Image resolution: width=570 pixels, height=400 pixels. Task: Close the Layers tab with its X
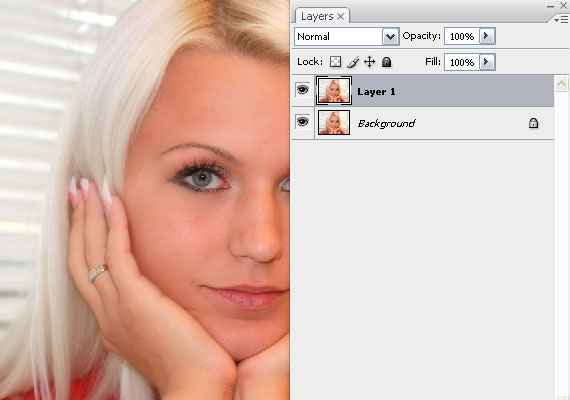pyautogui.click(x=340, y=16)
